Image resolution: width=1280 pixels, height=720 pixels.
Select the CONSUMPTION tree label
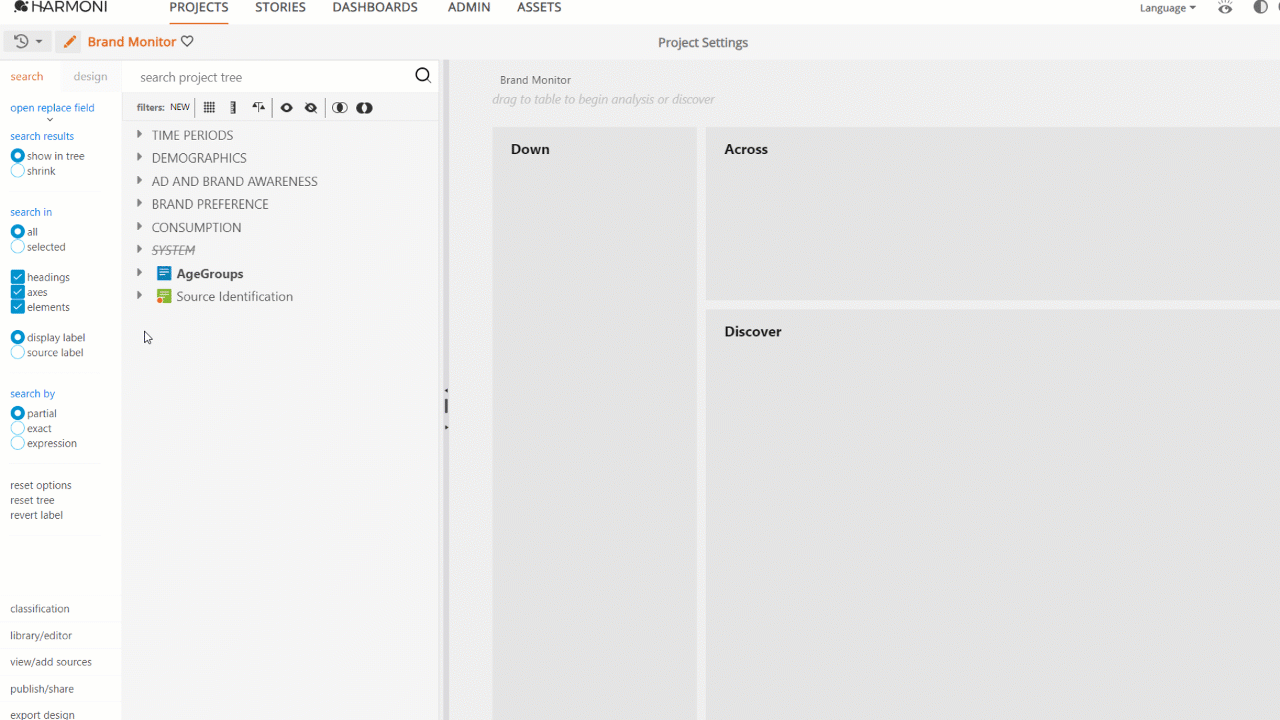tap(196, 227)
